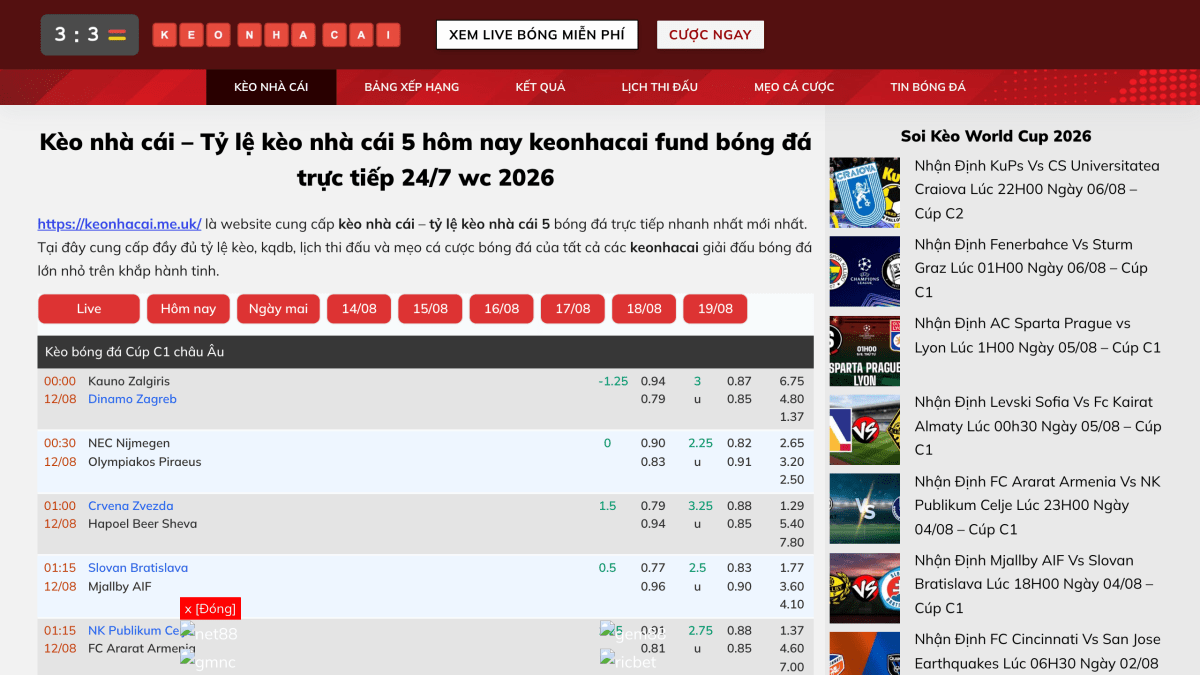
Task: Open Levski Sofia vs Kairat Almaty thumbnail
Action: (865, 430)
